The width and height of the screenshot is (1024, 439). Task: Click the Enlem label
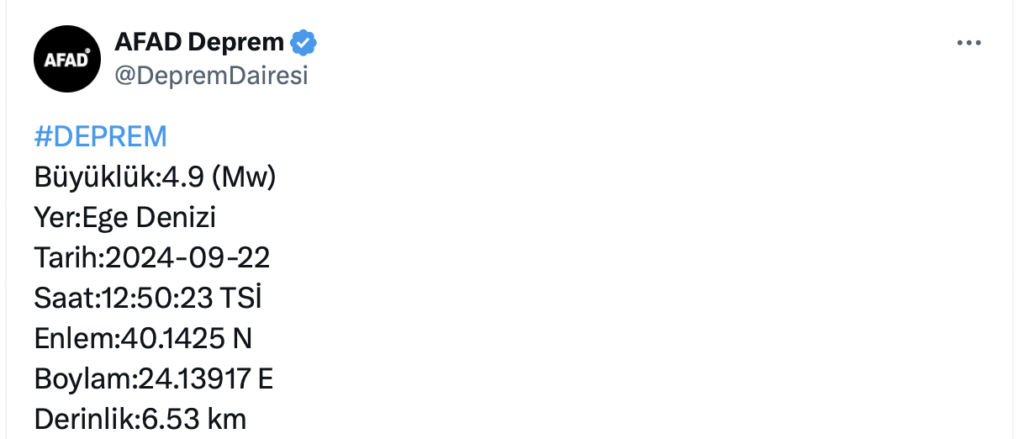[x=72, y=339]
